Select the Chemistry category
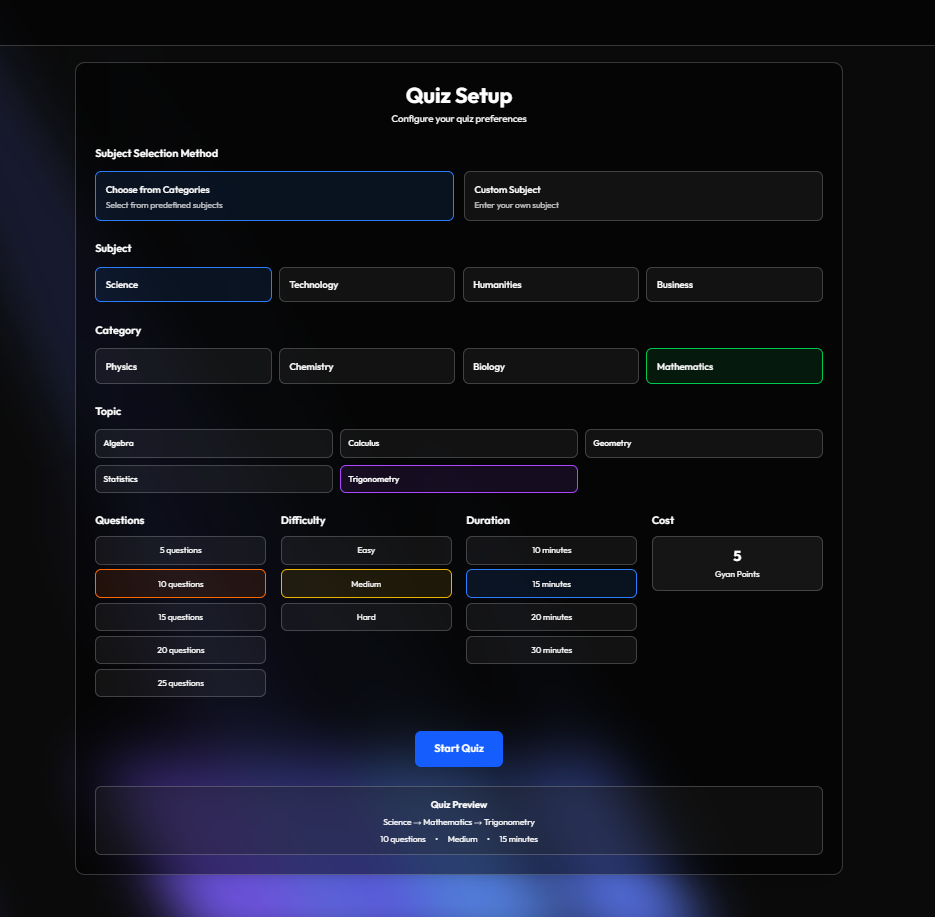 click(x=367, y=366)
